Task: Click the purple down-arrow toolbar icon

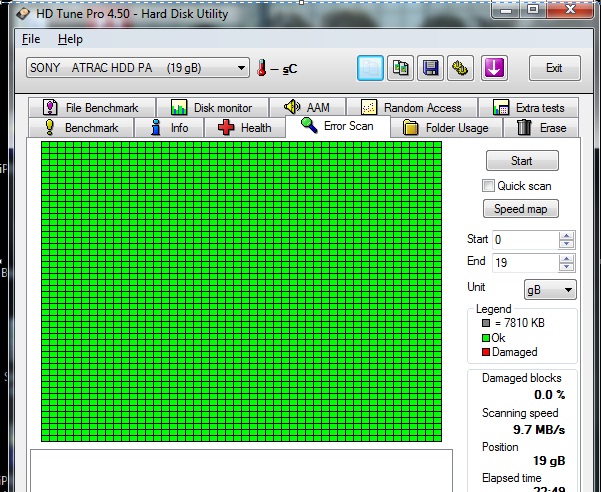Action: pyautogui.click(x=495, y=68)
